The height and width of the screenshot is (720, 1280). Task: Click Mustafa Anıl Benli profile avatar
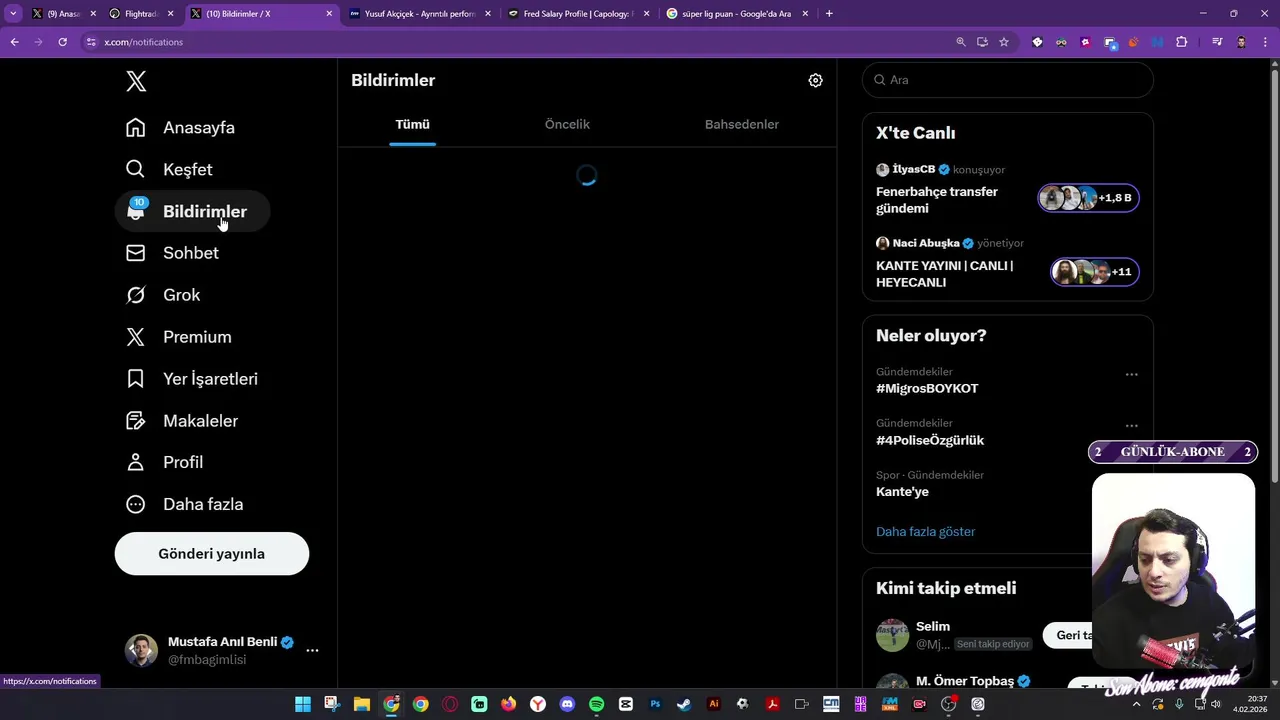click(x=141, y=650)
